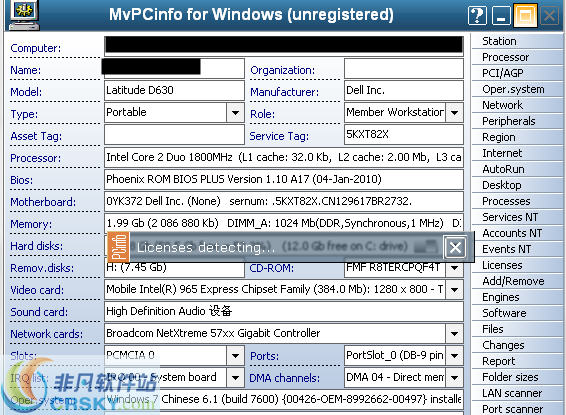Click the Network cards: label
This screenshot has height=415, width=566.
[x=46, y=334]
